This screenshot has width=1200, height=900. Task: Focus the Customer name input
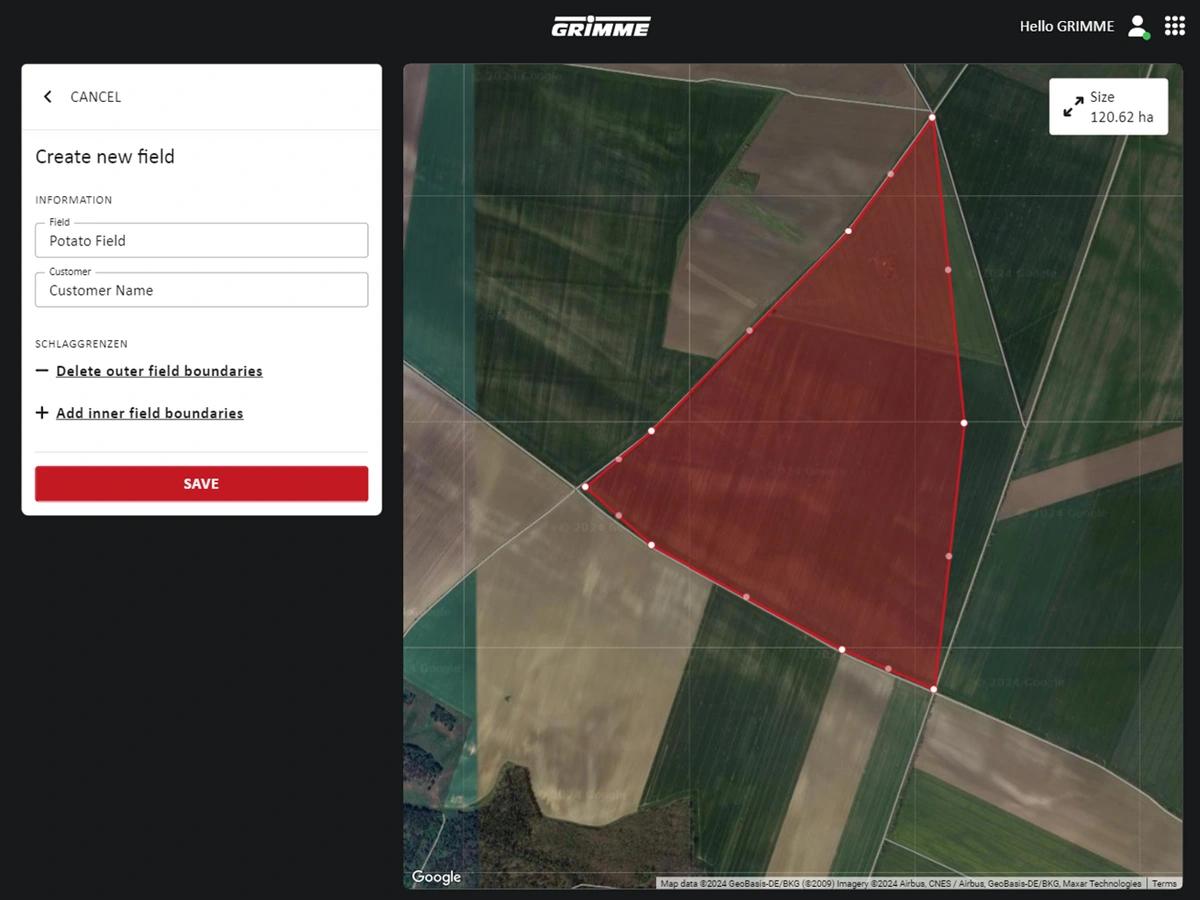[x=201, y=291]
